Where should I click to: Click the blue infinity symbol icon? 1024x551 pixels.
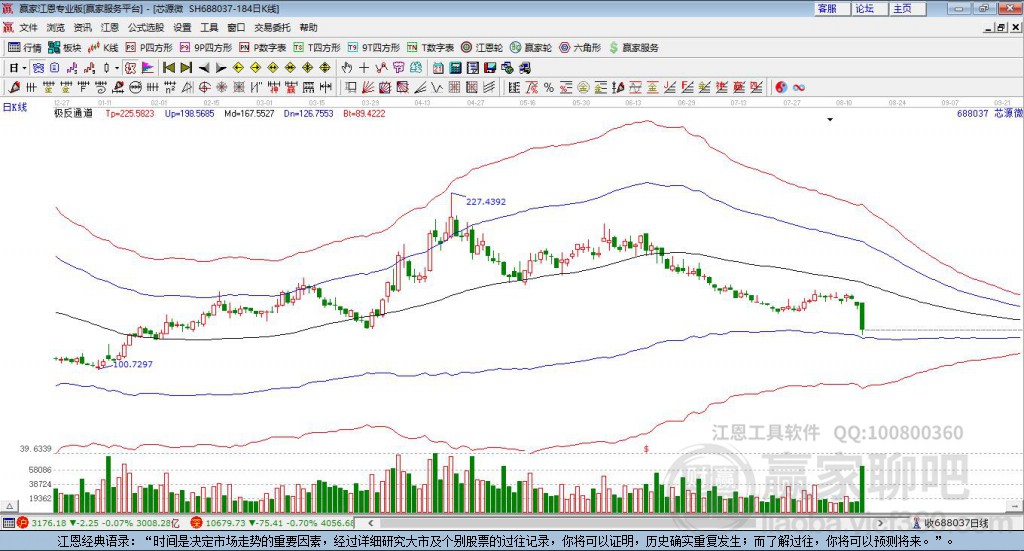799,87
